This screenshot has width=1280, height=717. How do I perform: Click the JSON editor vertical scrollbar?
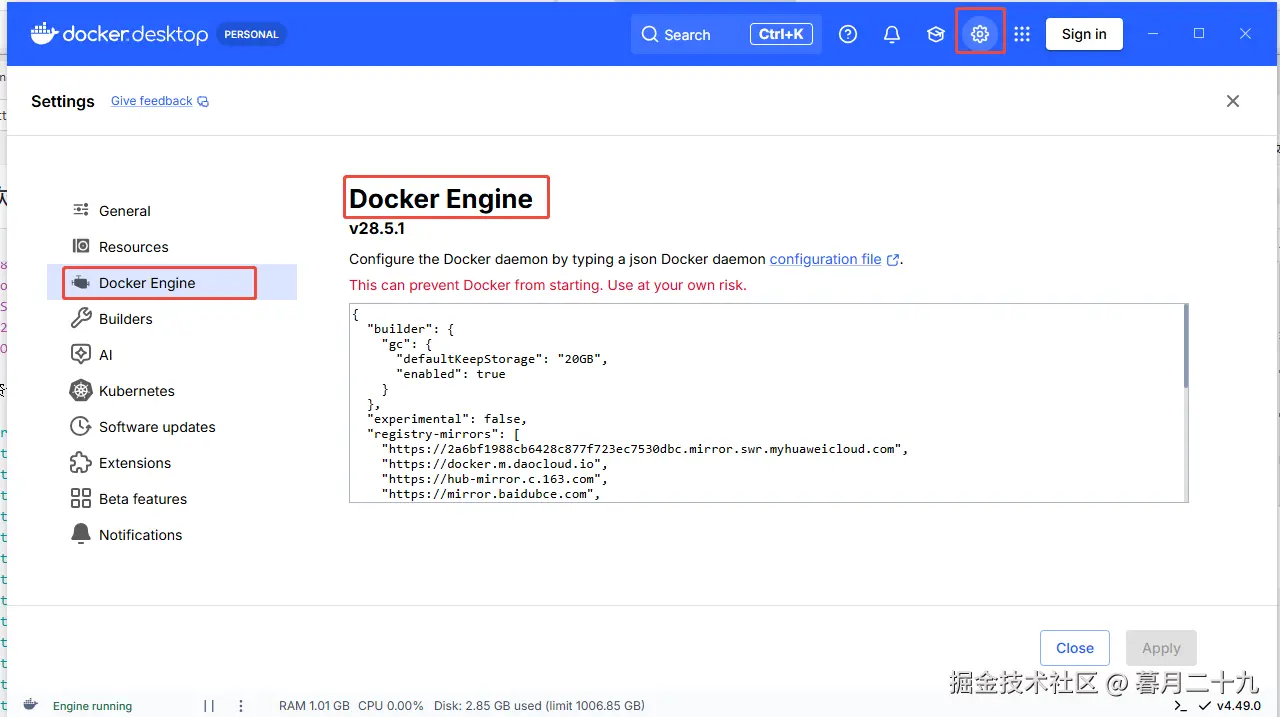(1186, 346)
